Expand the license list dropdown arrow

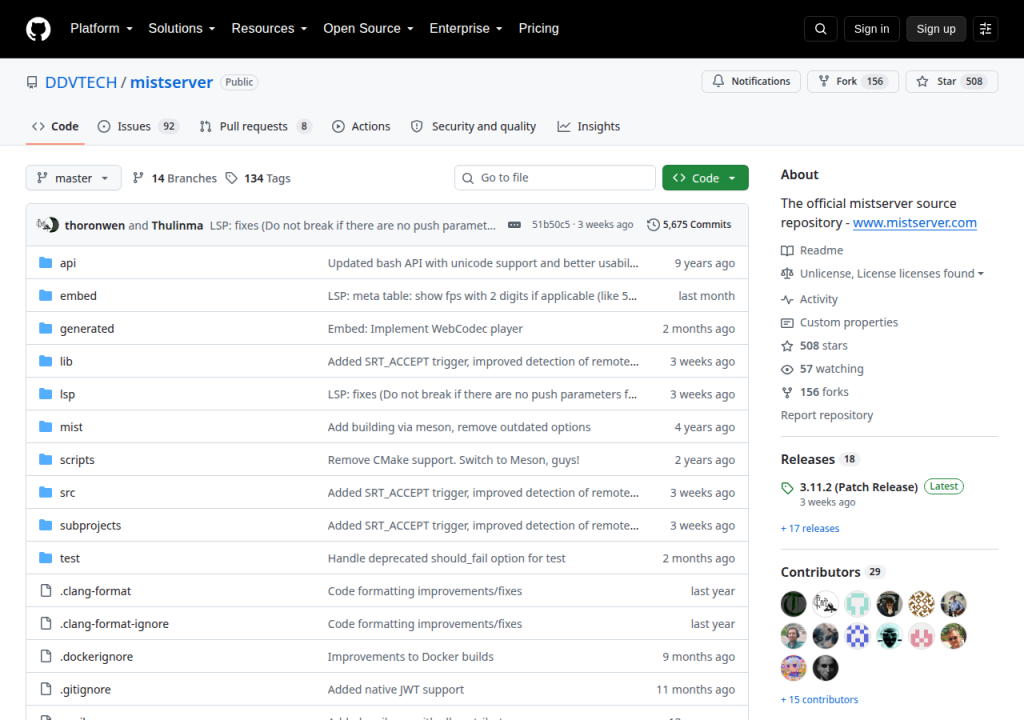click(x=980, y=274)
